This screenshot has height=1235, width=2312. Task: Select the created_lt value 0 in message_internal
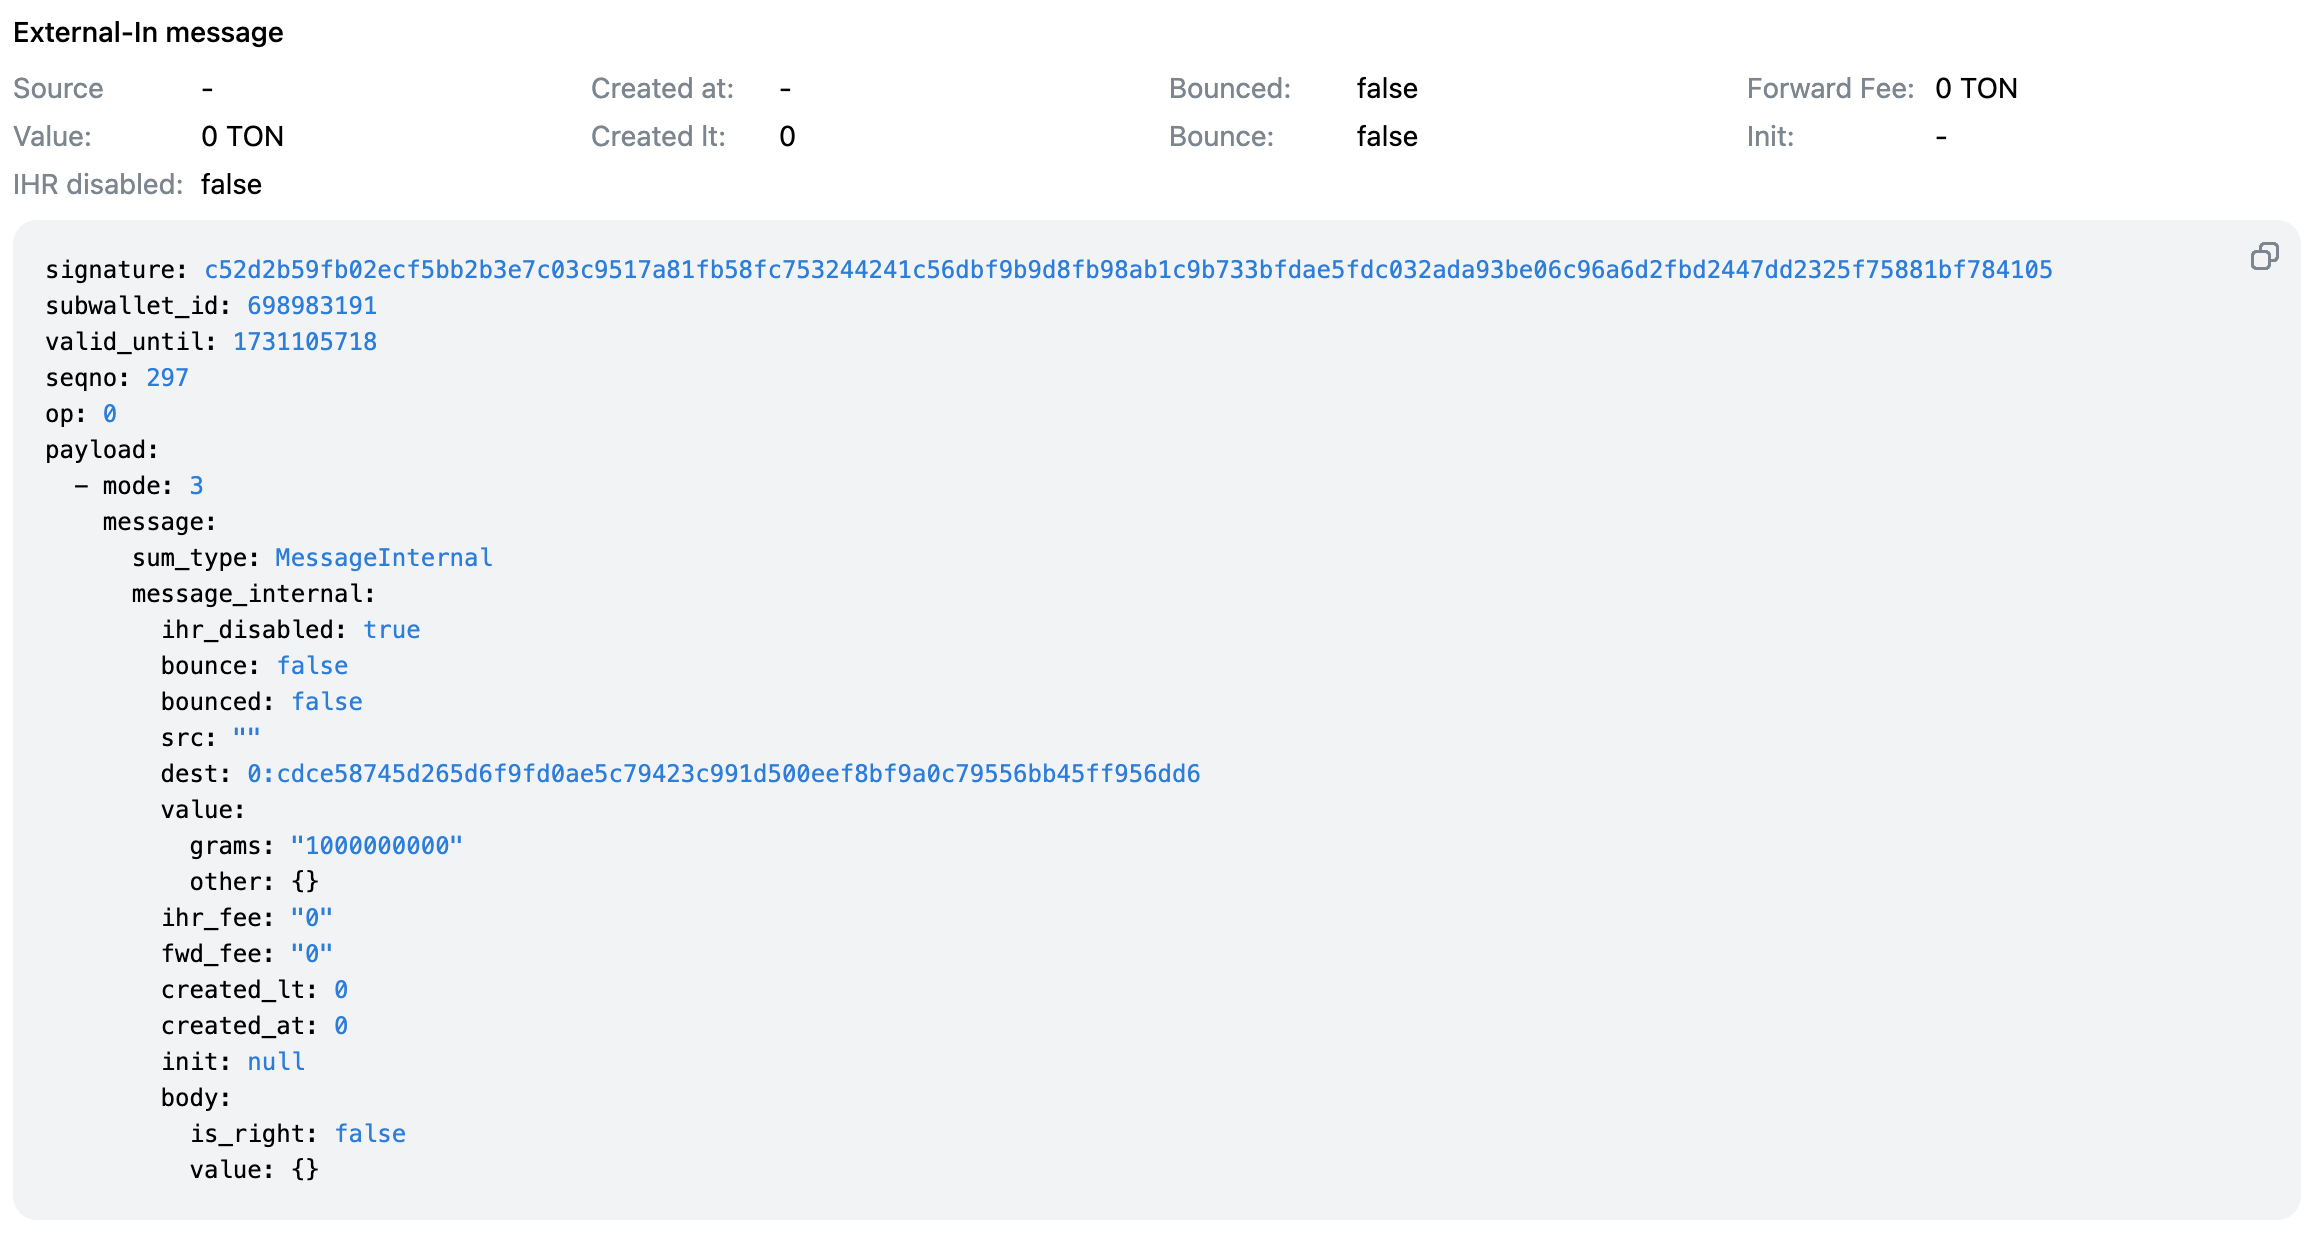coord(340,989)
